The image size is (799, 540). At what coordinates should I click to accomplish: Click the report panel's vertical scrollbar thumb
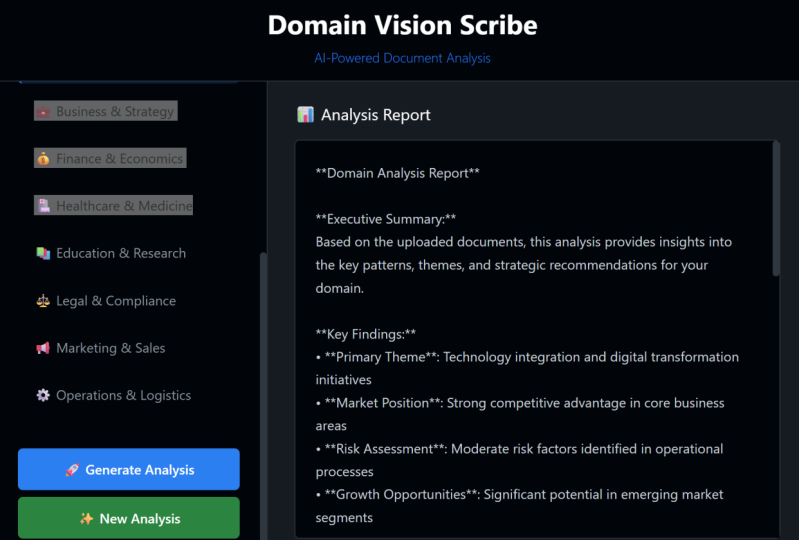[x=776, y=209]
